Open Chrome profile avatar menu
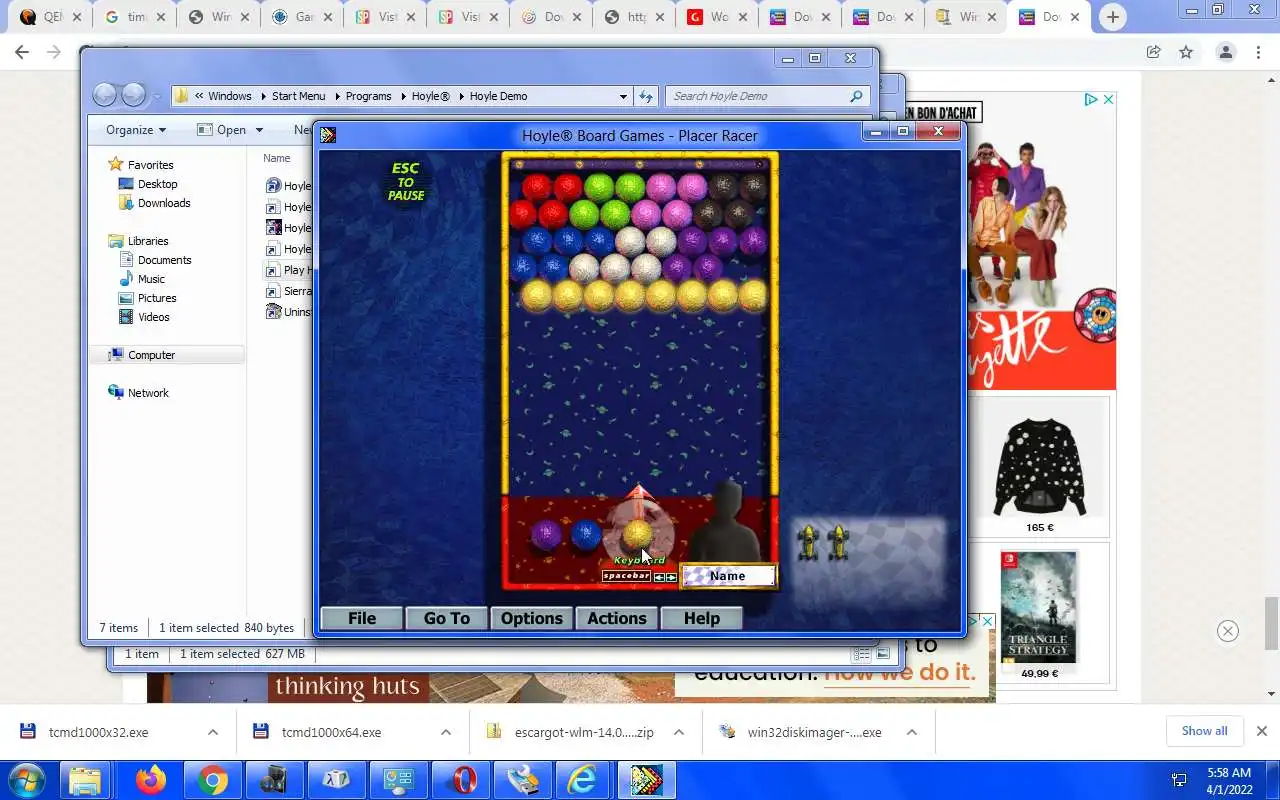This screenshot has height=800, width=1280. click(x=1226, y=52)
